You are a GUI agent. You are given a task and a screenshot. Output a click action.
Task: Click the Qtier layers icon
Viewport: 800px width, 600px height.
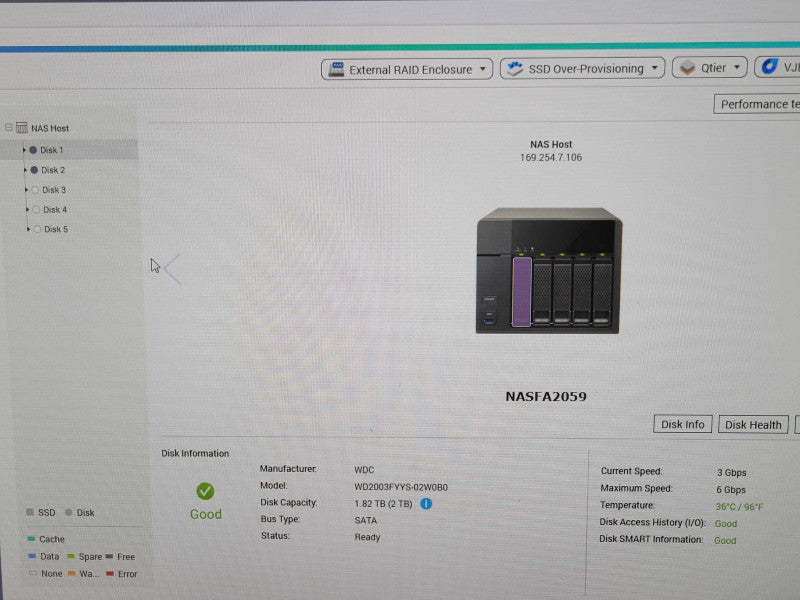(688, 67)
